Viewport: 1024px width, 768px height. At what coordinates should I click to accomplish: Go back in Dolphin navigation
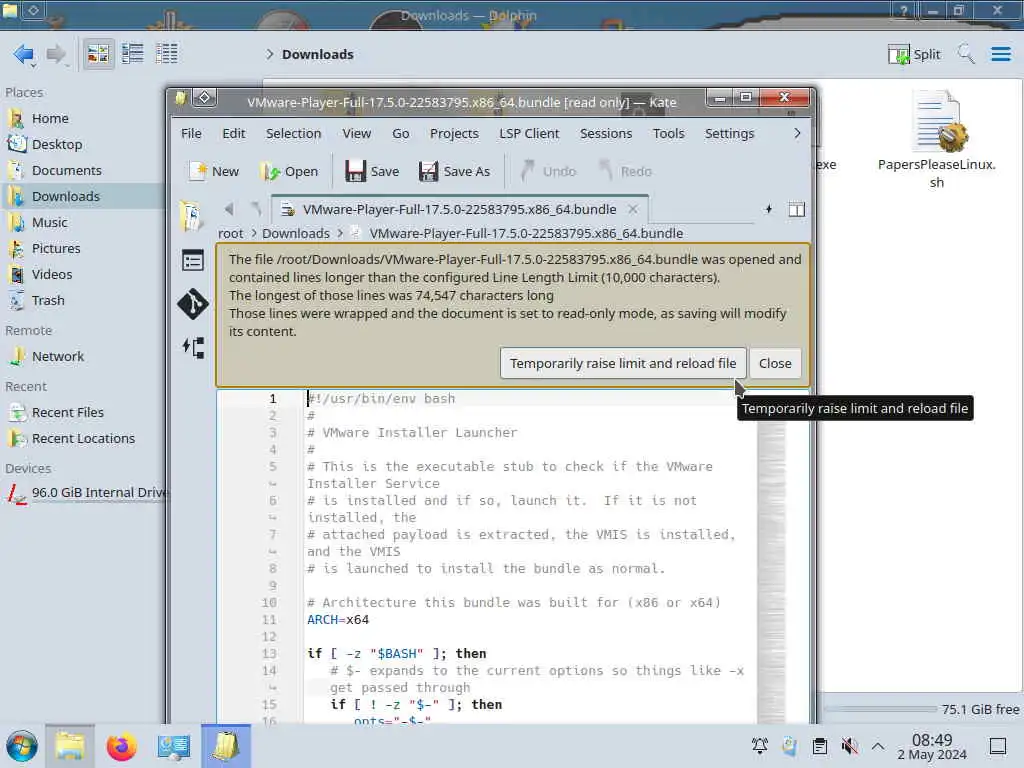click(x=24, y=54)
